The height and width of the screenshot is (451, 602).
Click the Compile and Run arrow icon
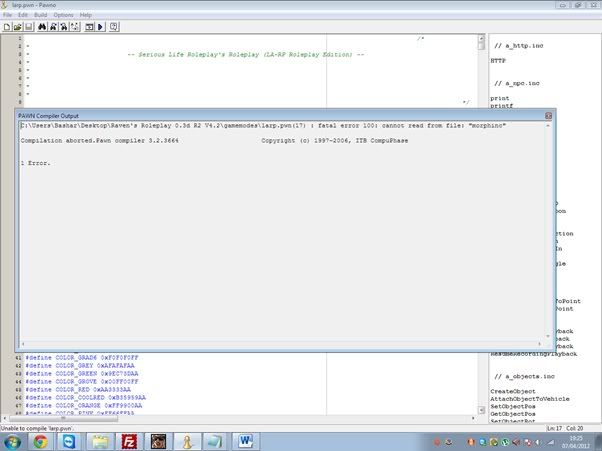pyautogui.click(x=100, y=27)
